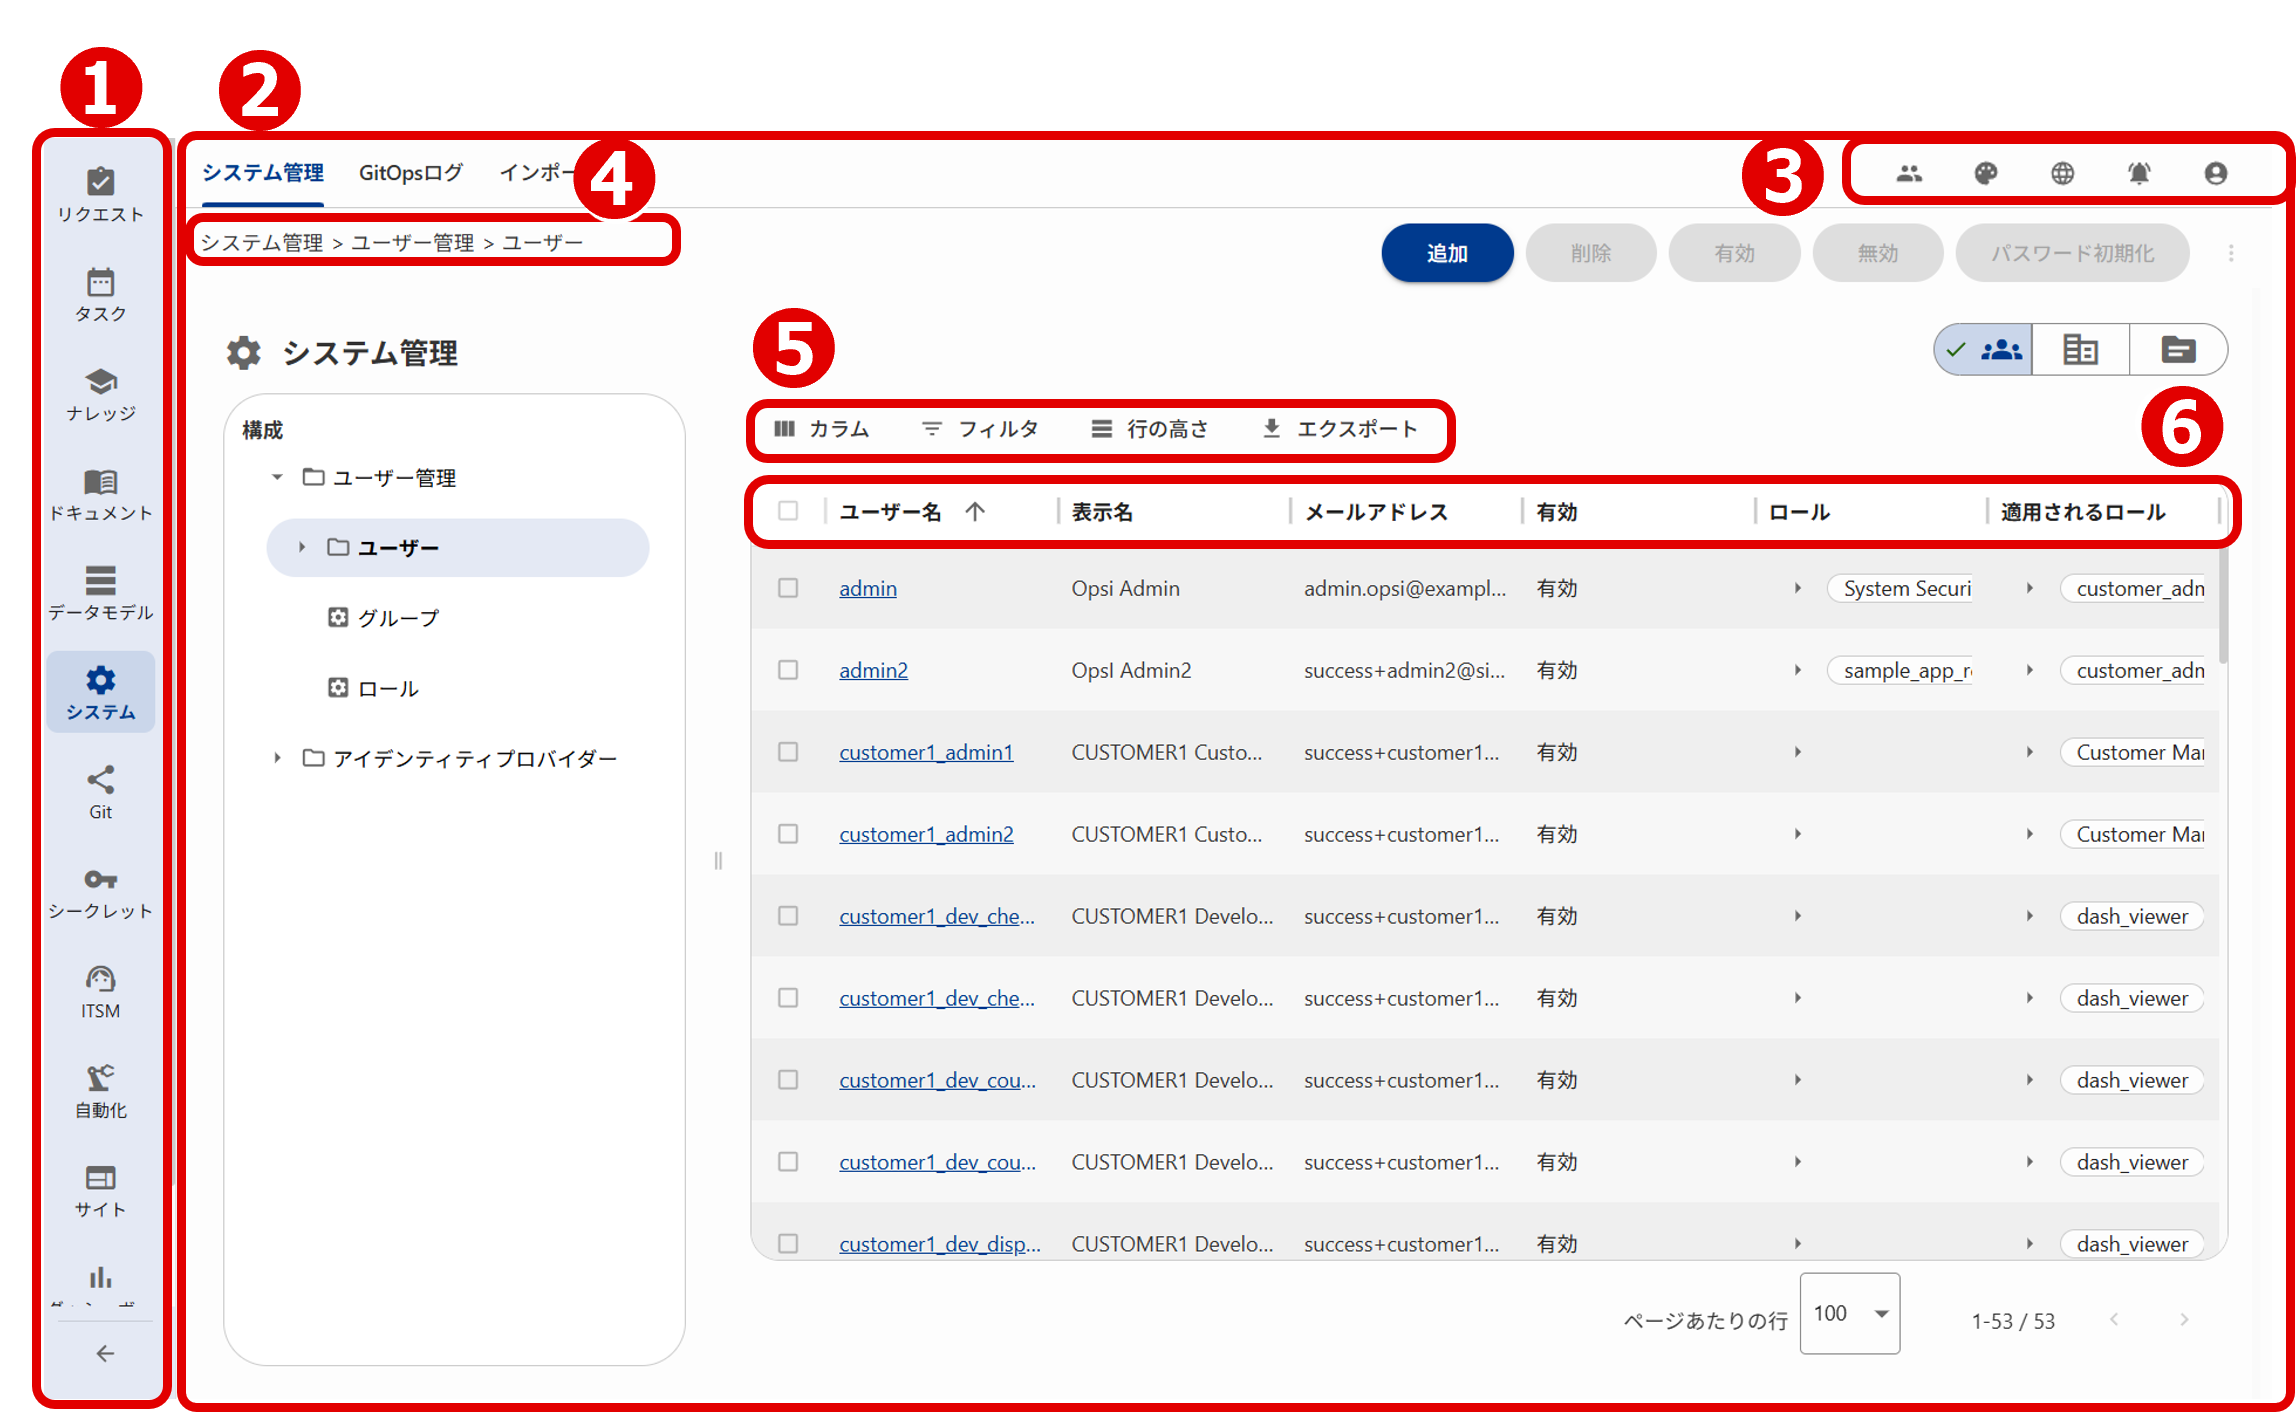Switch to the GitOpsログ tab
This screenshot has height=1412, width=2296.
click(x=410, y=173)
